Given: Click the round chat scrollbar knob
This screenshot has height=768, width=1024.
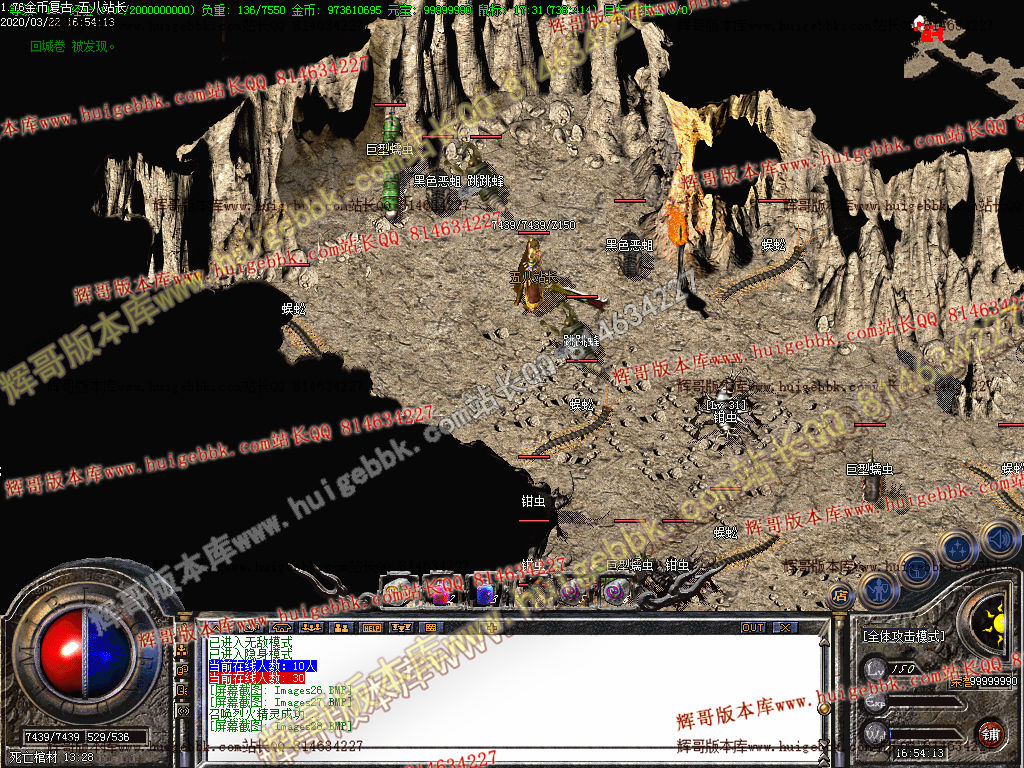Looking at the screenshot, I should (824, 707).
